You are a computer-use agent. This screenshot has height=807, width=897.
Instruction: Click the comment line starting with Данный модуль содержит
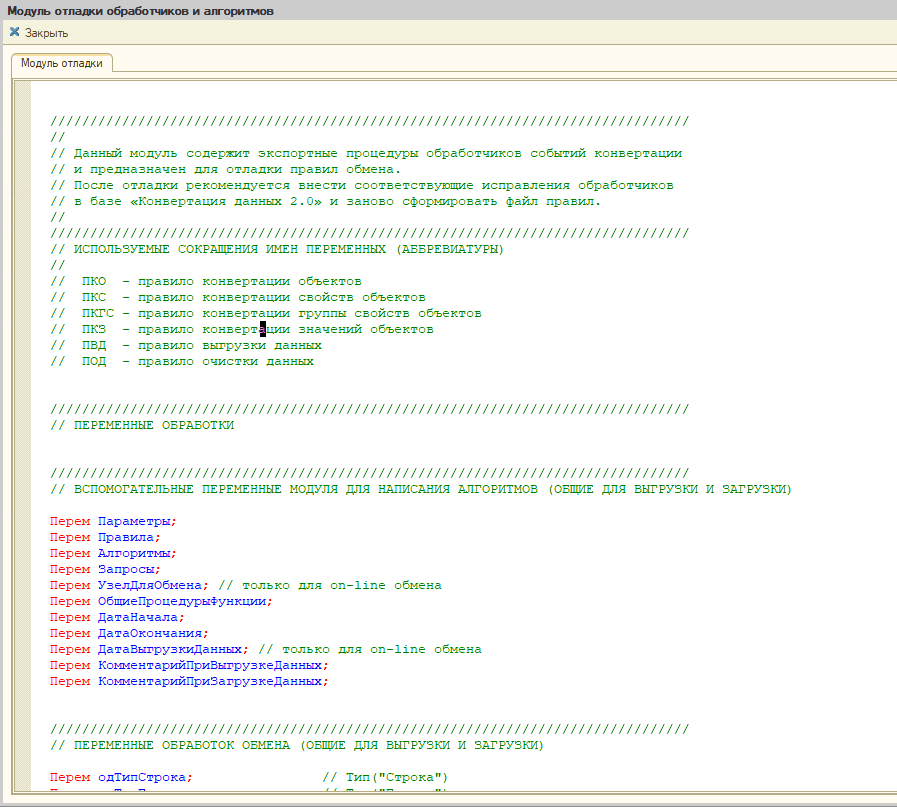(366, 153)
